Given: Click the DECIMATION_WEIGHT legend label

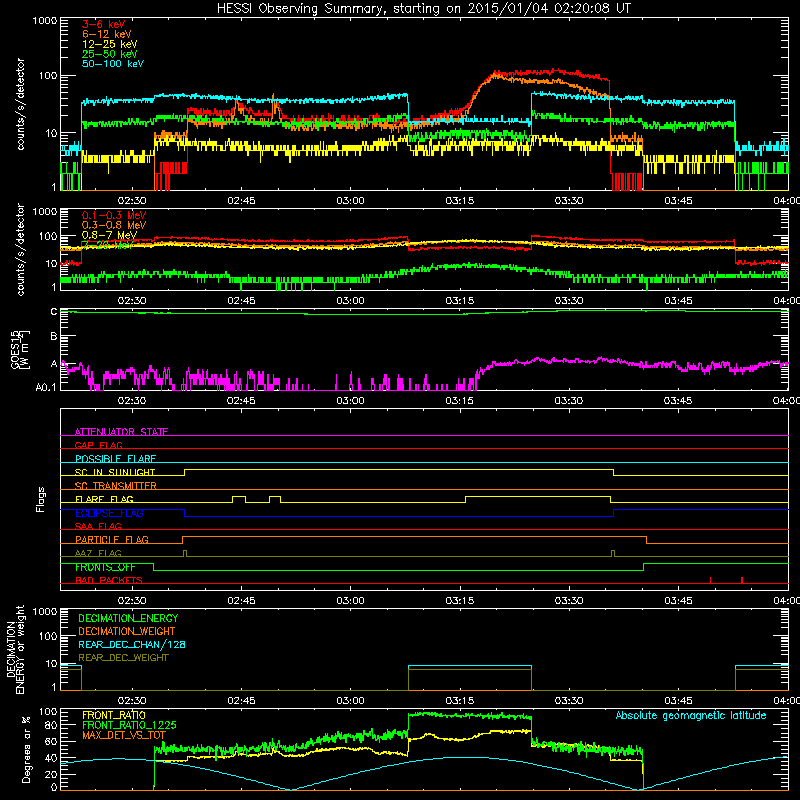Looking at the screenshot, I should click(127, 631).
